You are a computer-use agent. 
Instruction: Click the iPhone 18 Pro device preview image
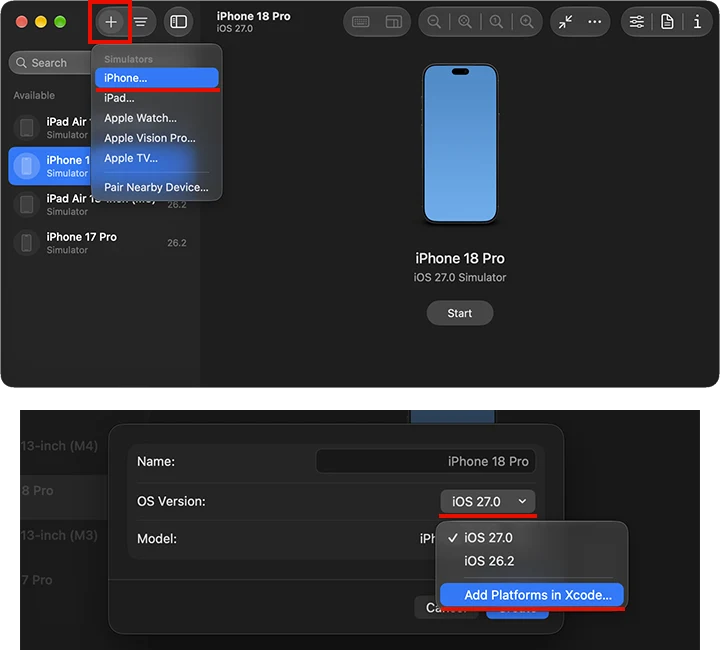tap(460, 144)
